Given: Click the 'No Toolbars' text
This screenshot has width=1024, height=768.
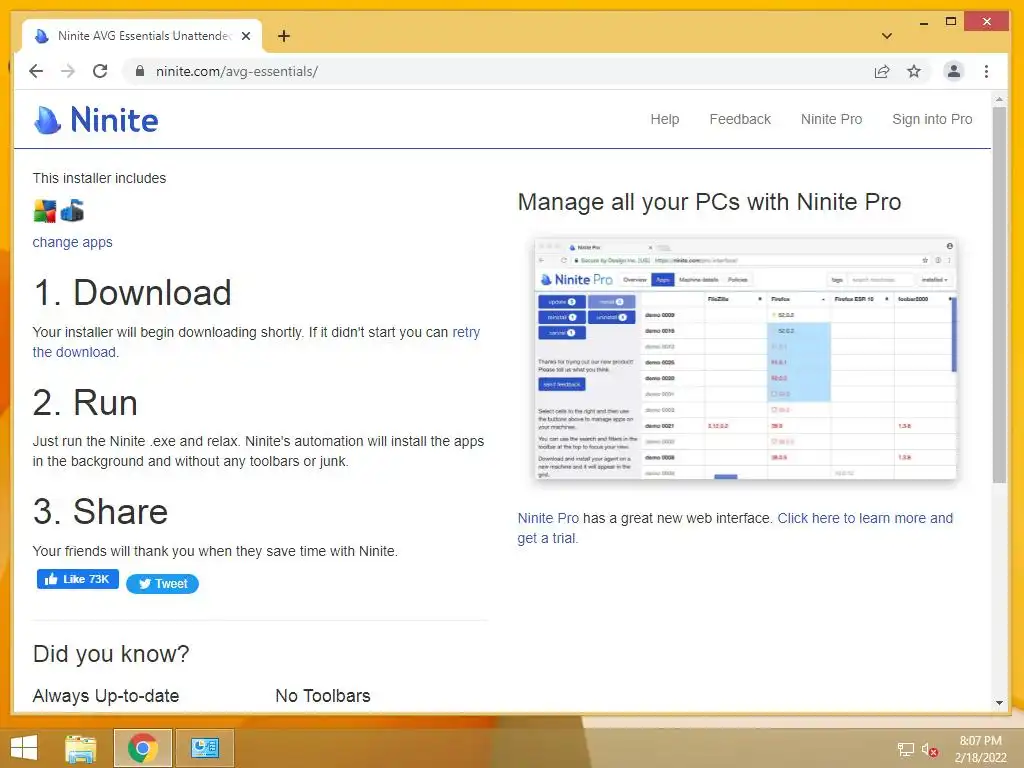Looking at the screenshot, I should point(323,696).
